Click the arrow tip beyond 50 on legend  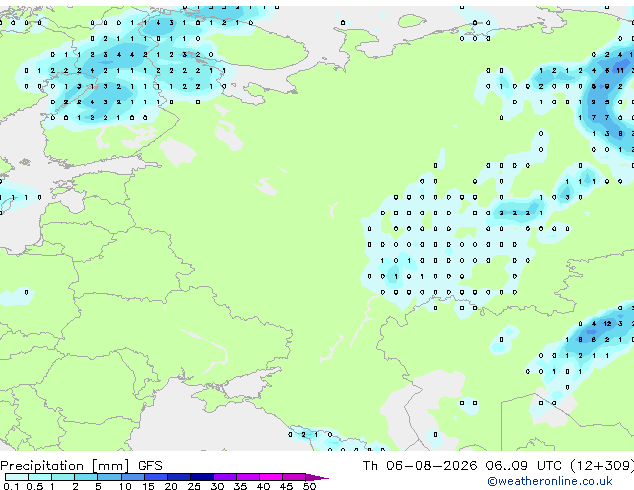pyautogui.click(x=317, y=478)
